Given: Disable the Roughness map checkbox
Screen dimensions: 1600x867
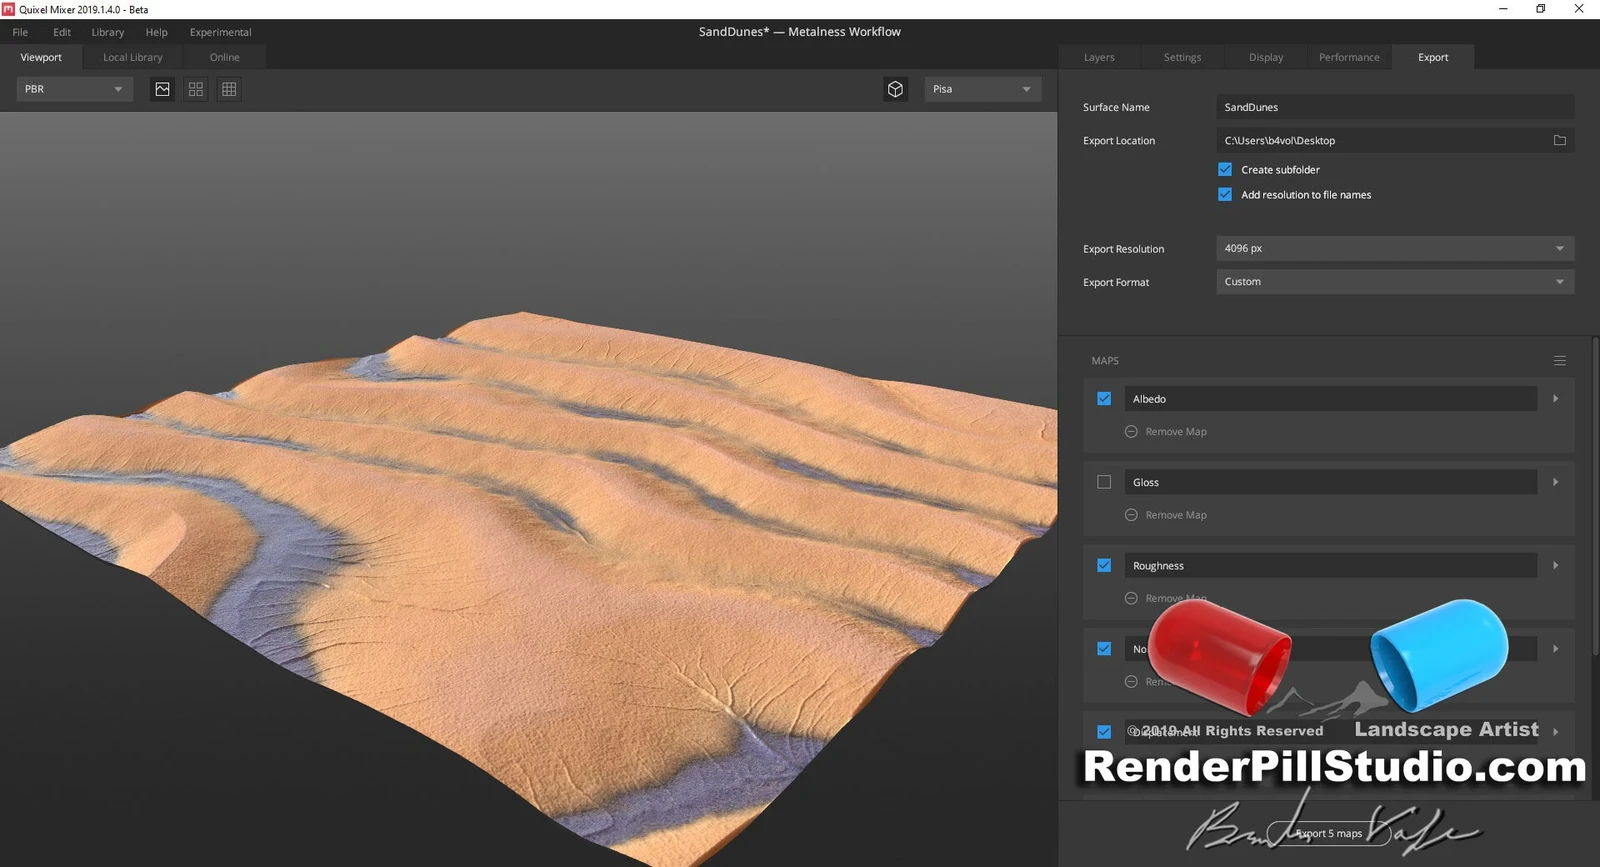Looking at the screenshot, I should click(1104, 565).
